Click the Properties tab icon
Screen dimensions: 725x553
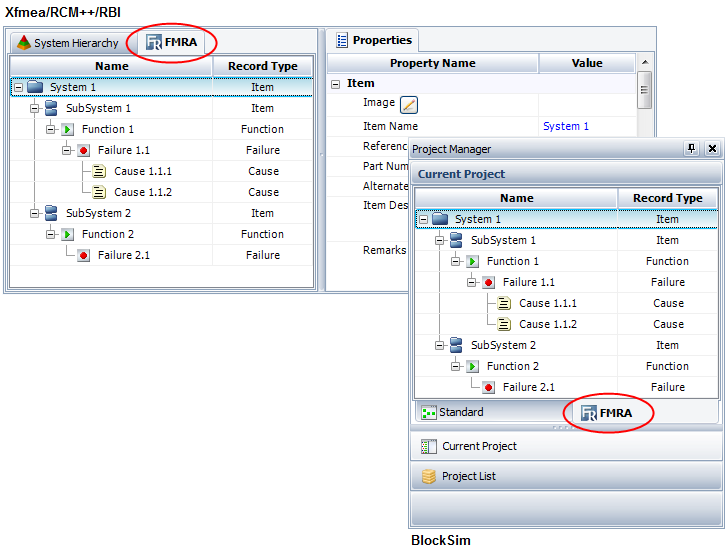(342, 41)
